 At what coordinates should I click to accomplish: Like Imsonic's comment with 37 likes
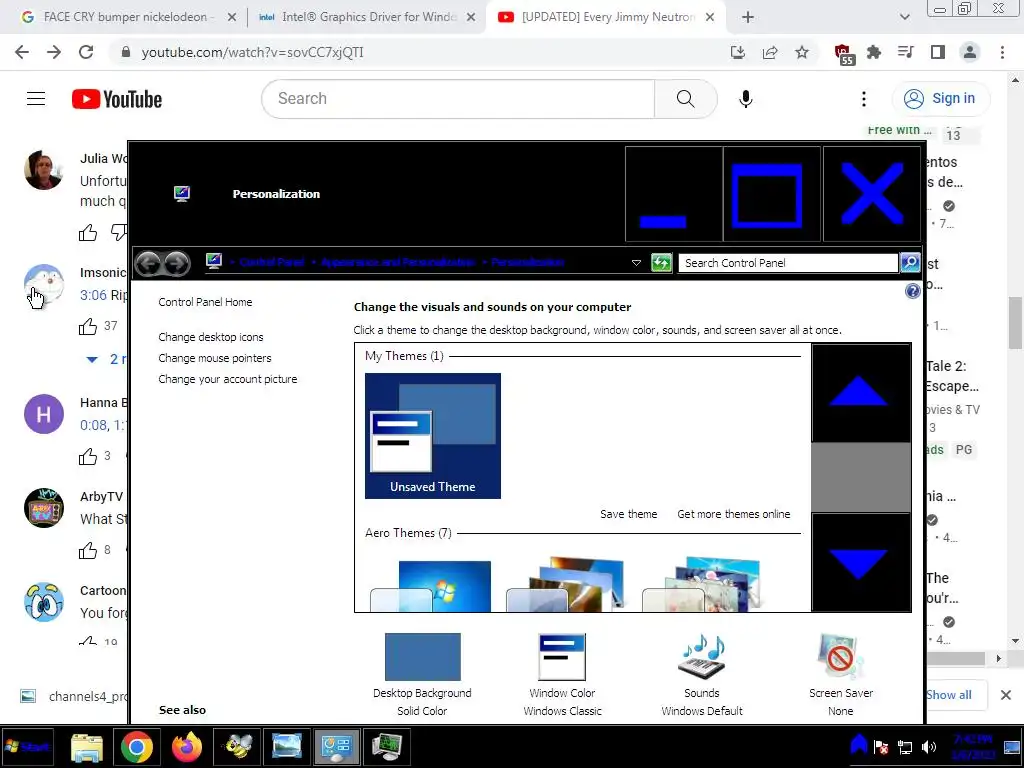pyautogui.click(x=88, y=327)
